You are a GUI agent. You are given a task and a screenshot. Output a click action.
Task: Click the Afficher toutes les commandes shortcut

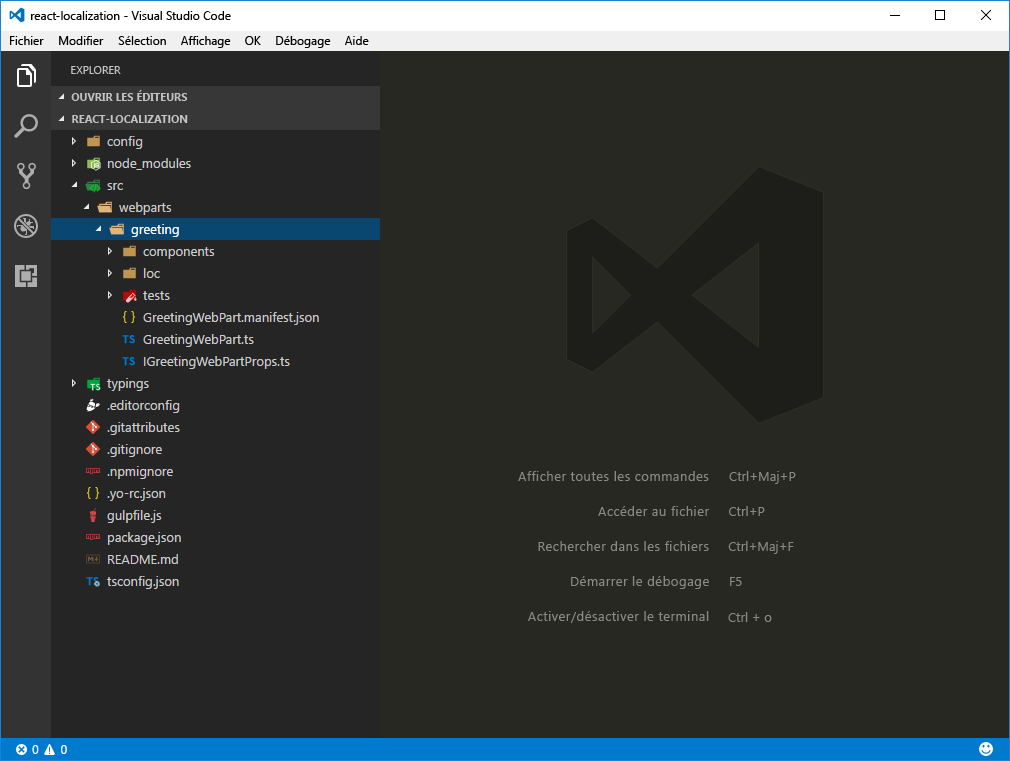click(612, 476)
